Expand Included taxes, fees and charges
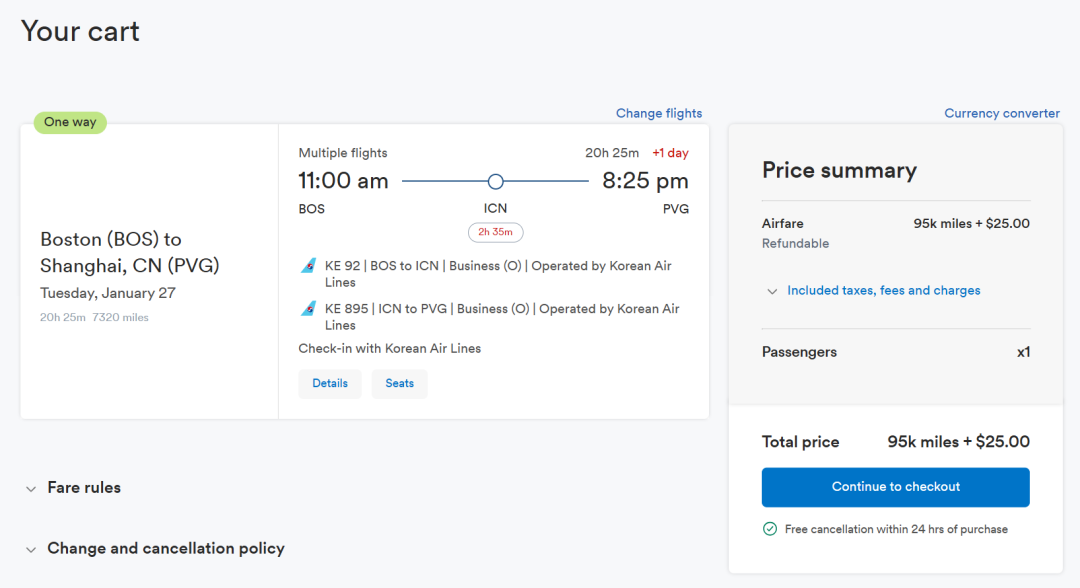Viewport: 1080px width, 588px height. pos(883,291)
